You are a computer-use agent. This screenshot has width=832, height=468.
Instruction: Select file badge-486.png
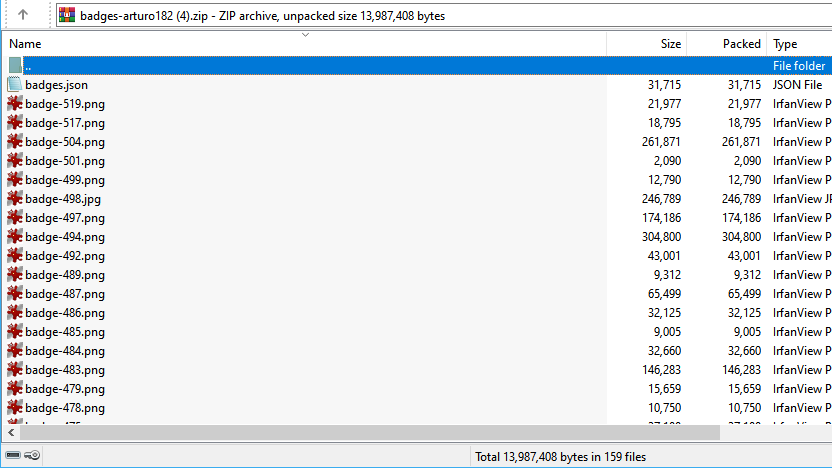coord(65,313)
